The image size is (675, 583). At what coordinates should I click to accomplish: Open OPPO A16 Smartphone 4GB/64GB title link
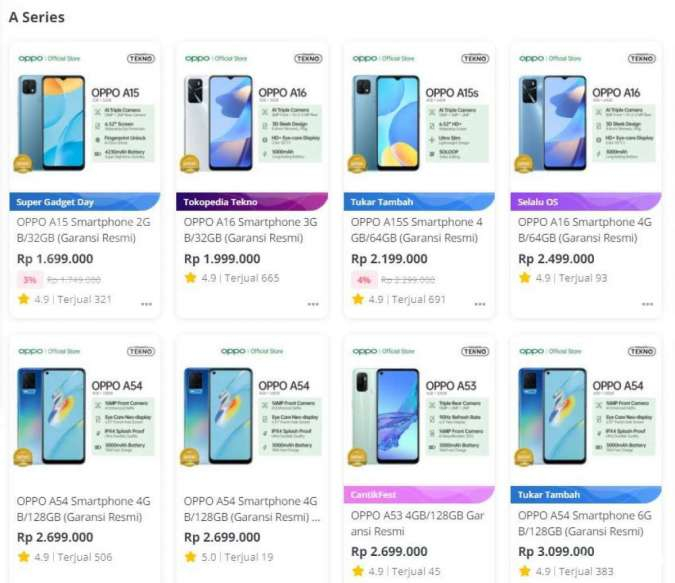pyautogui.click(x=585, y=230)
